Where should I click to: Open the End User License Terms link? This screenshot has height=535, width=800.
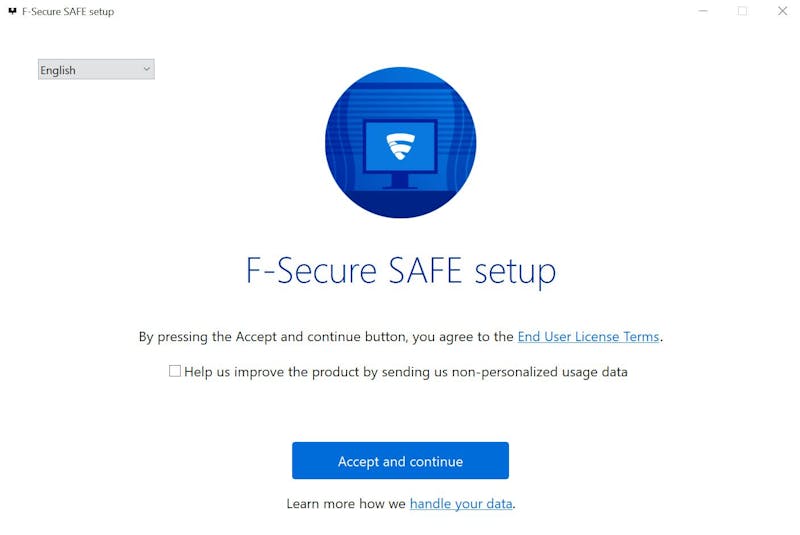[588, 337]
